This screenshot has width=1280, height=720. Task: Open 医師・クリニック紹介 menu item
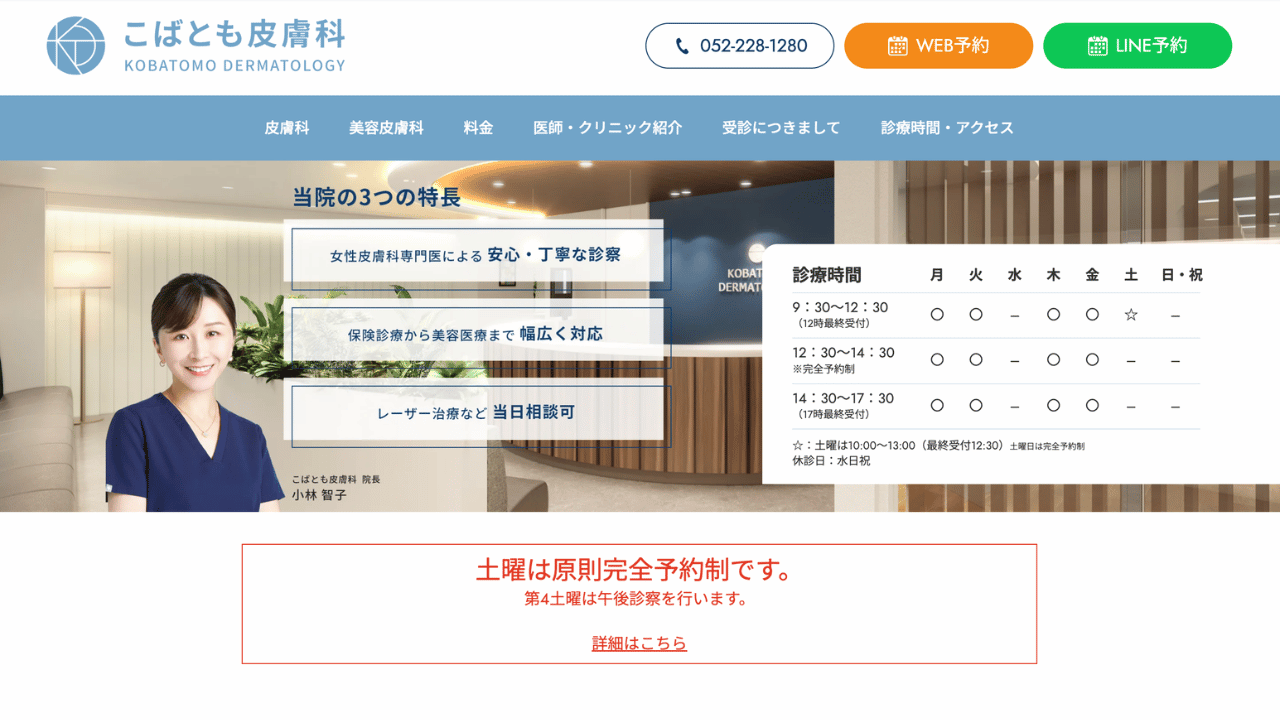click(x=608, y=128)
